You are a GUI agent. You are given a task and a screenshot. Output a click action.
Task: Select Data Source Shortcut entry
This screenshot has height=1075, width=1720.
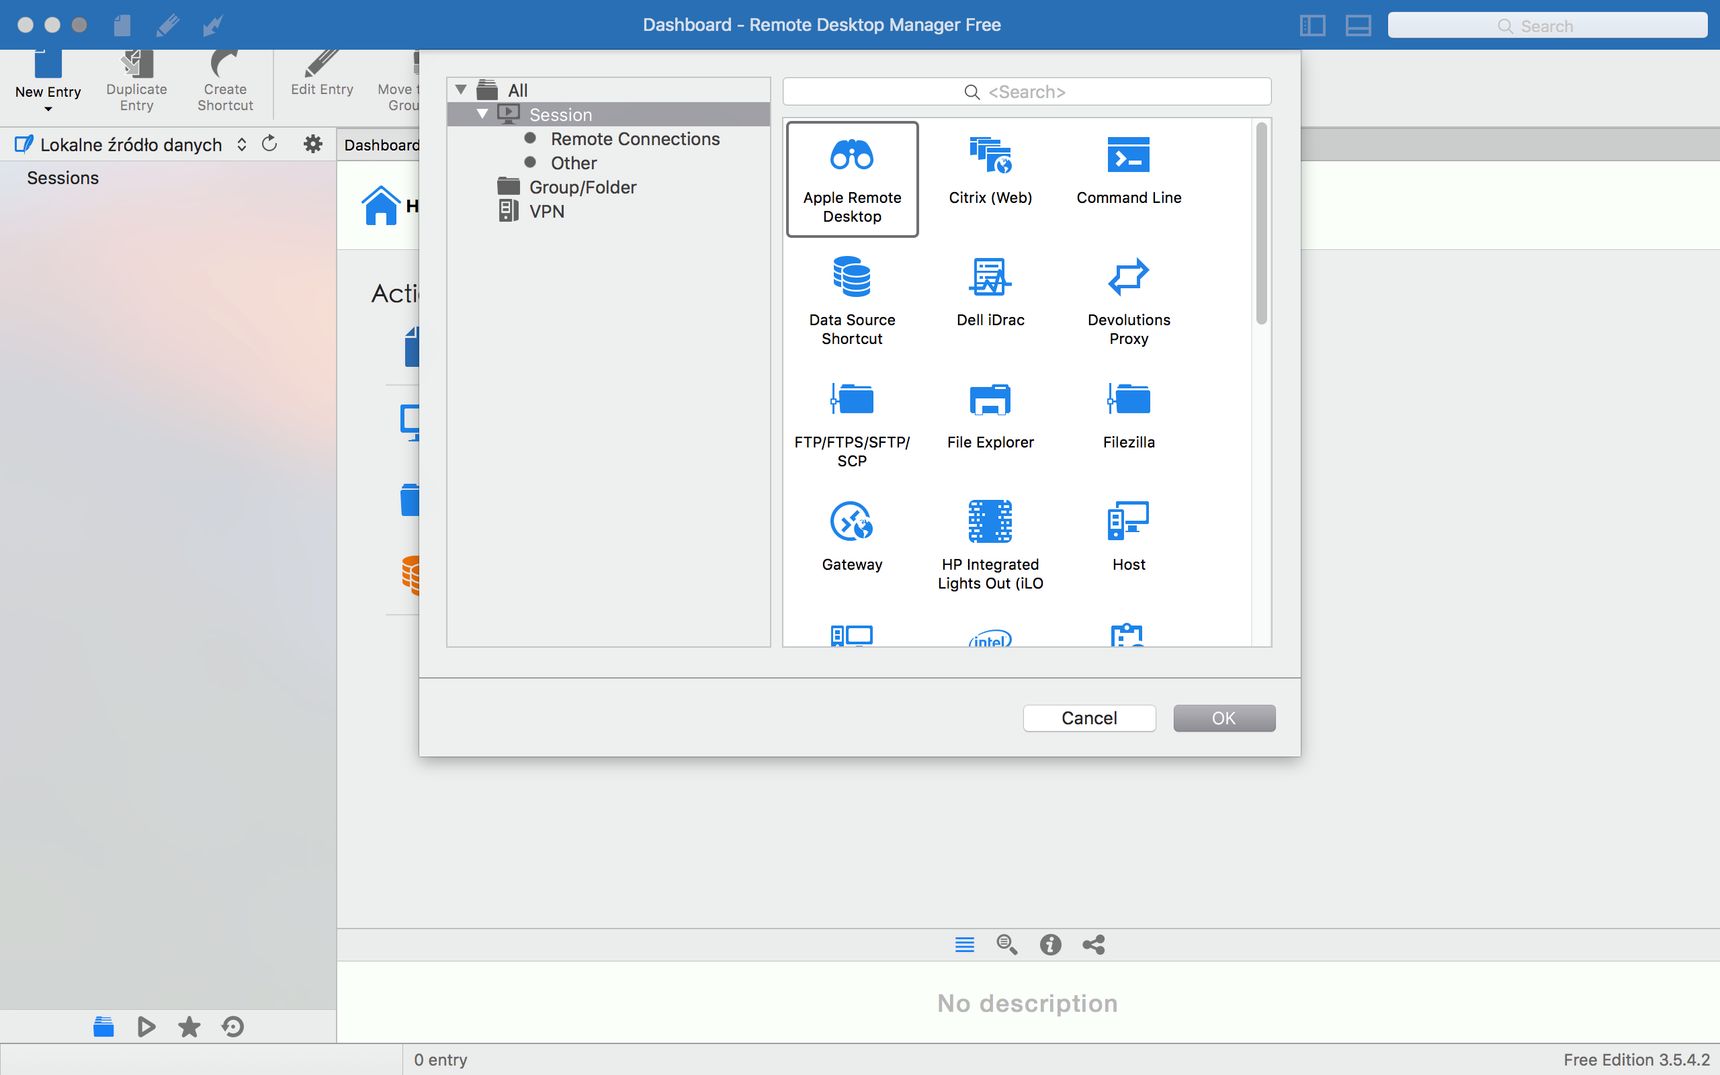[852, 301]
